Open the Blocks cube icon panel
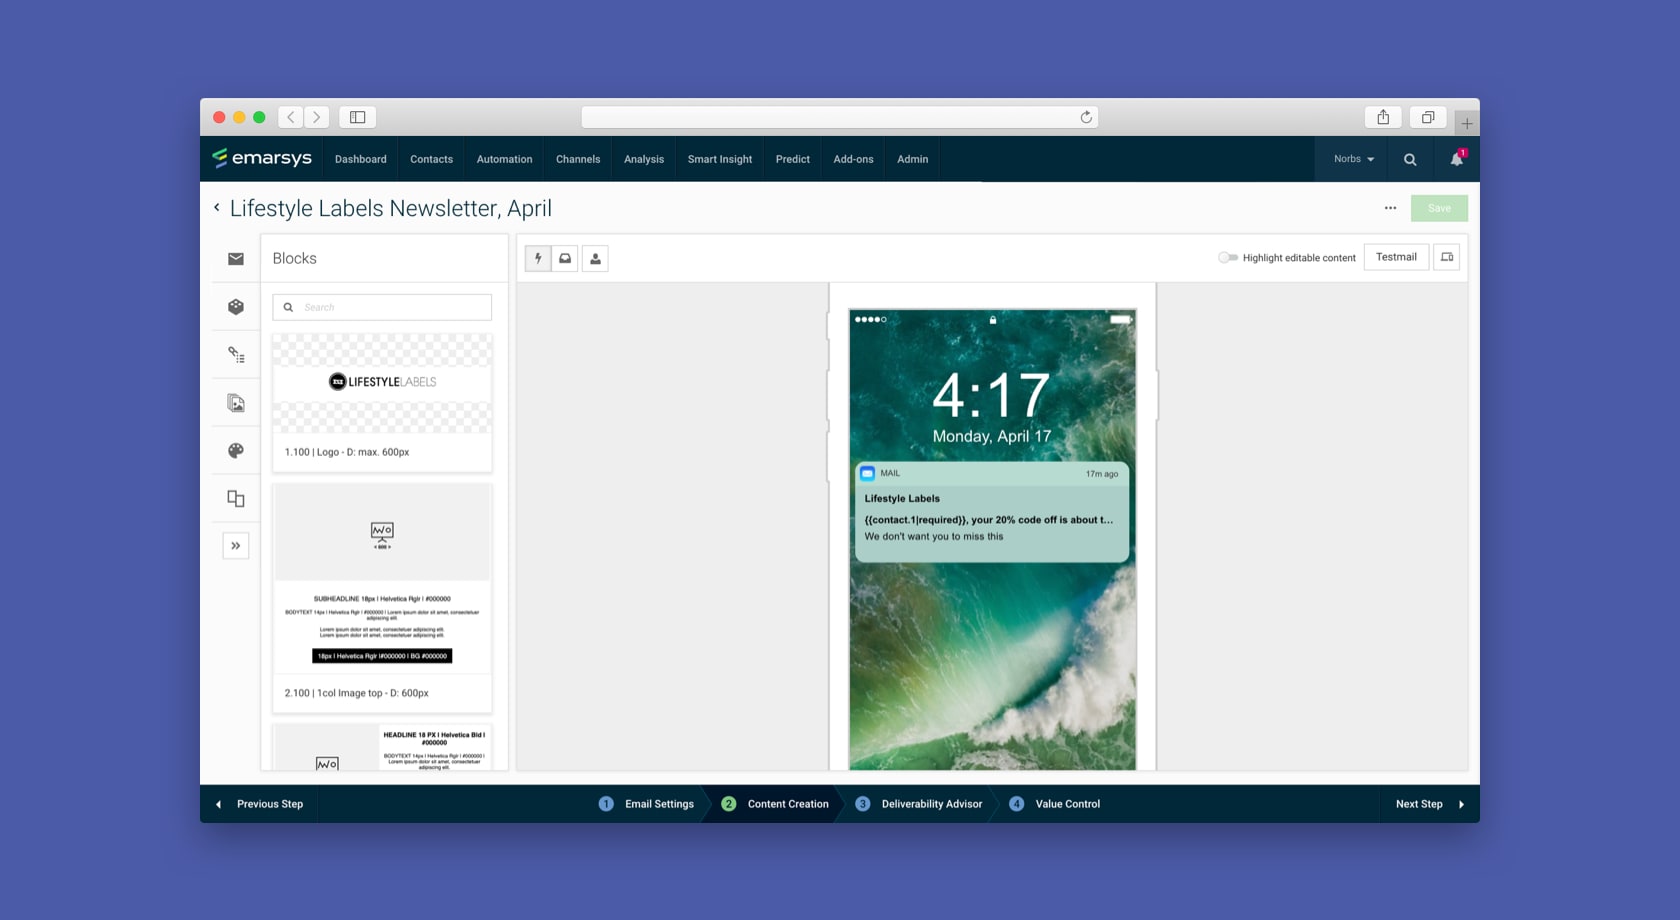Viewport: 1680px width, 920px height. click(236, 307)
